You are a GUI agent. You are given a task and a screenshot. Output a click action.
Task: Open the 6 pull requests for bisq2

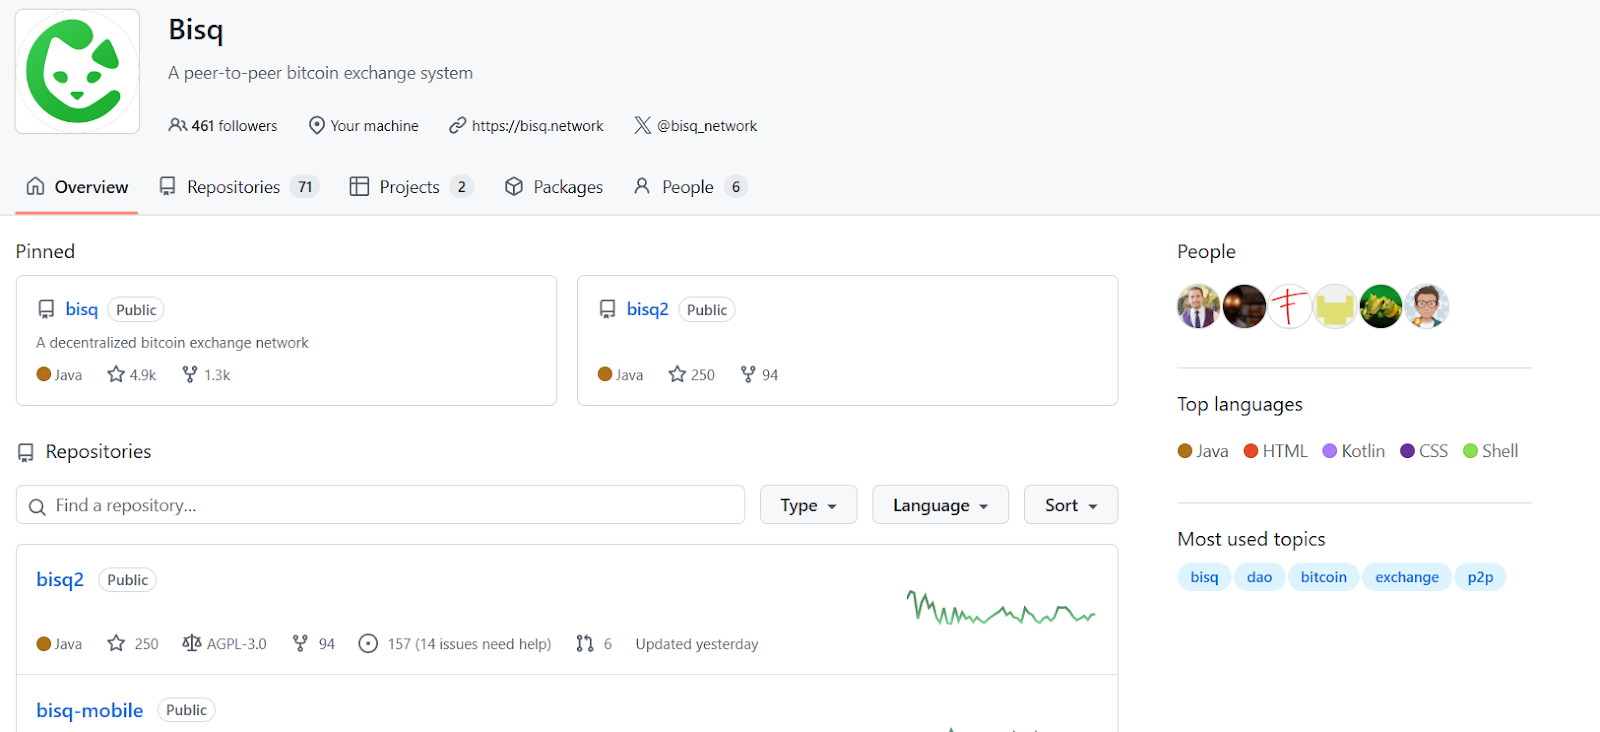tap(594, 644)
